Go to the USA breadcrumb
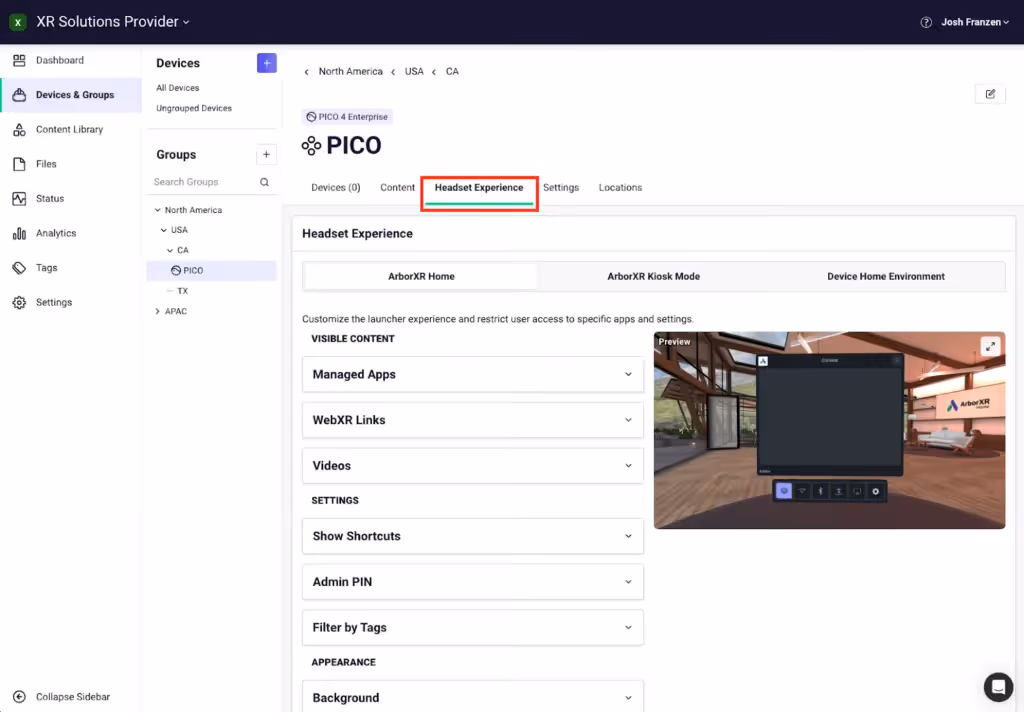This screenshot has height=712, width=1024. click(414, 72)
